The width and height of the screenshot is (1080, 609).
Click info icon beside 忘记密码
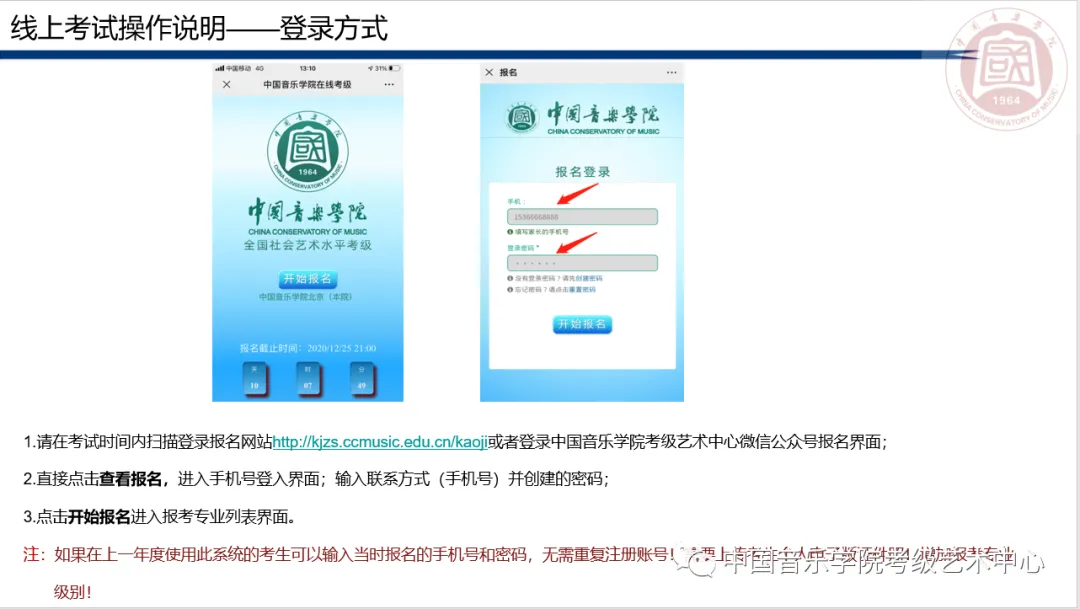(x=510, y=290)
